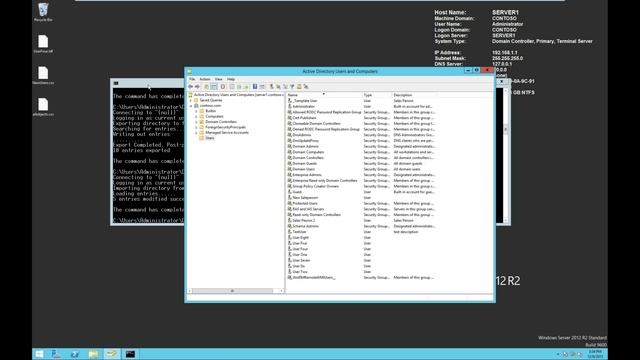Click the Add to group toolbar icon
This screenshot has height=360, width=640.
click(306, 87)
